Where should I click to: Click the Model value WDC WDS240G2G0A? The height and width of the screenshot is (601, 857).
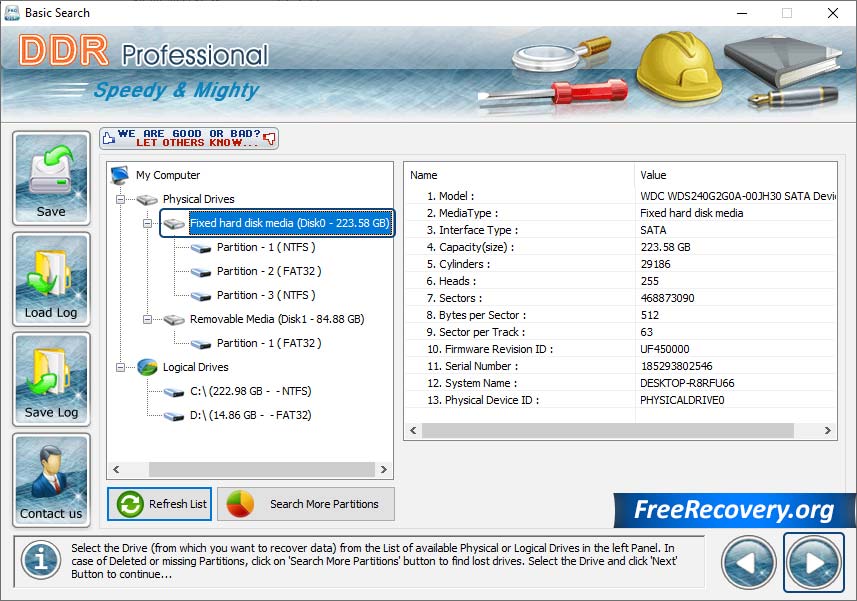click(738, 196)
